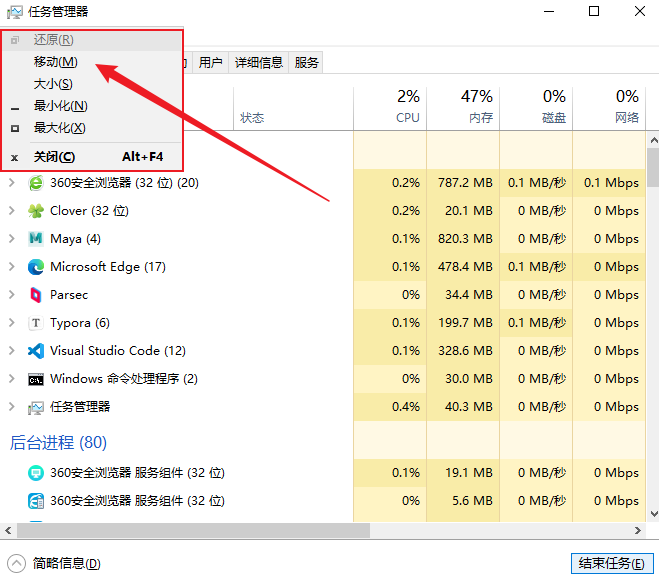Choose 大小(S) from the system menu
Image resolution: width=659 pixels, height=587 pixels.
tap(92, 84)
